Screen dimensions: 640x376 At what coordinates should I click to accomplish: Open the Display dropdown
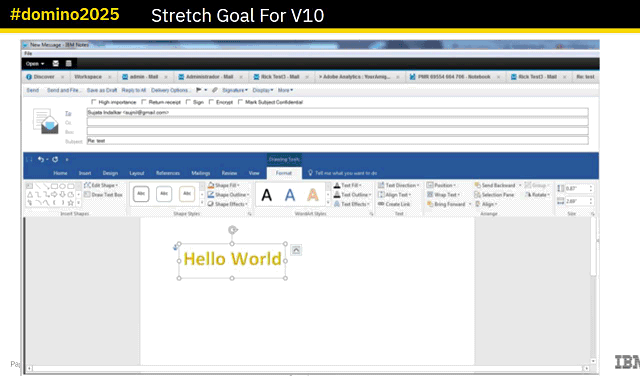pos(263,90)
